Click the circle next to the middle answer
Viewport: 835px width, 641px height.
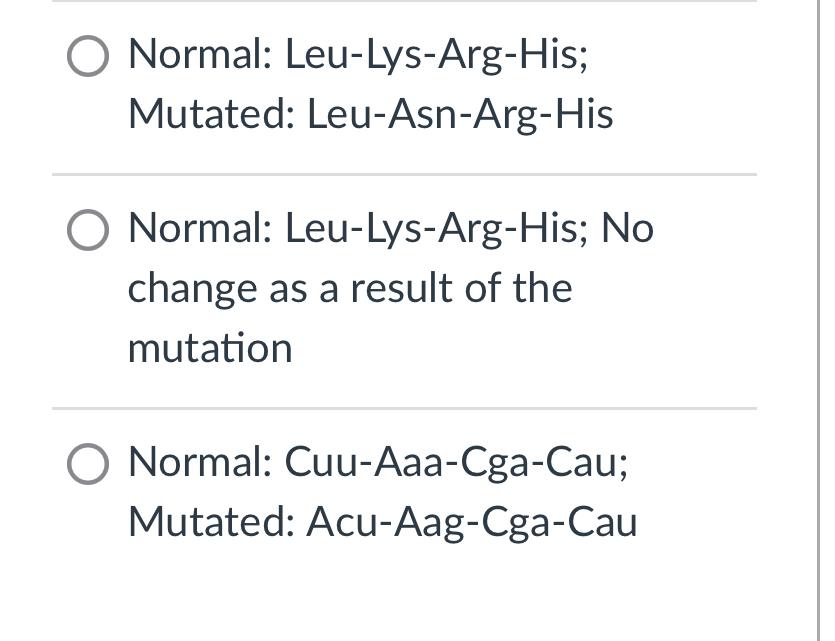click(x=89, y=229)
